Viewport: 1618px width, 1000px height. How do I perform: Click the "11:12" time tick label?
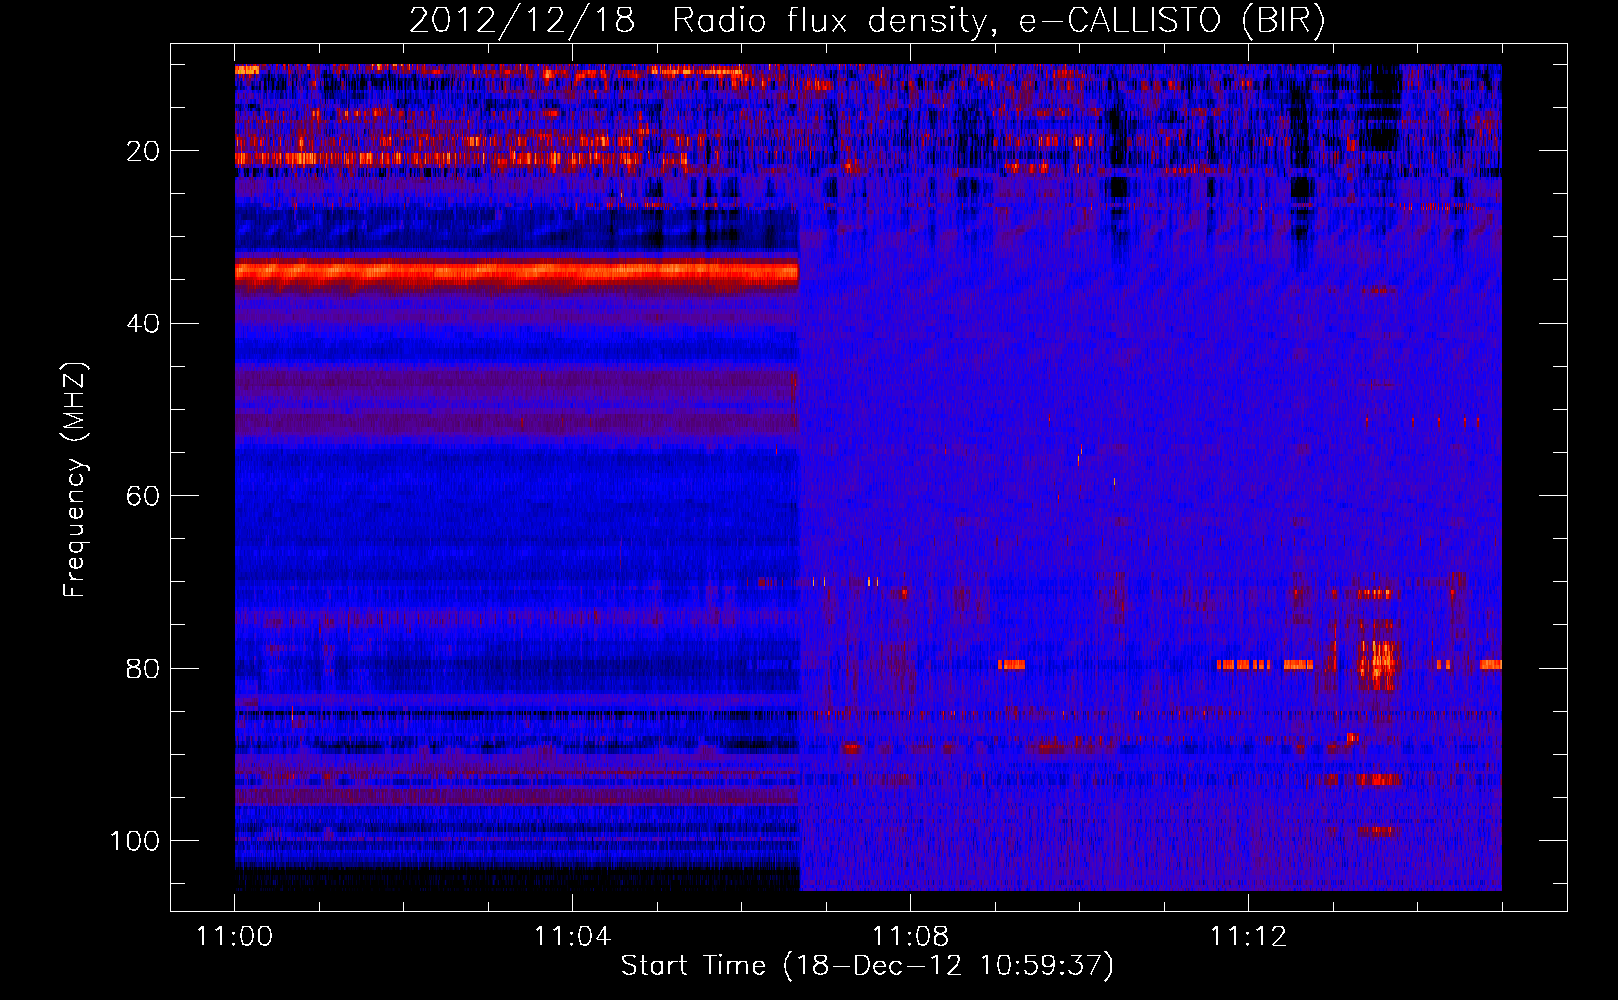click(x=1248, y=937)
